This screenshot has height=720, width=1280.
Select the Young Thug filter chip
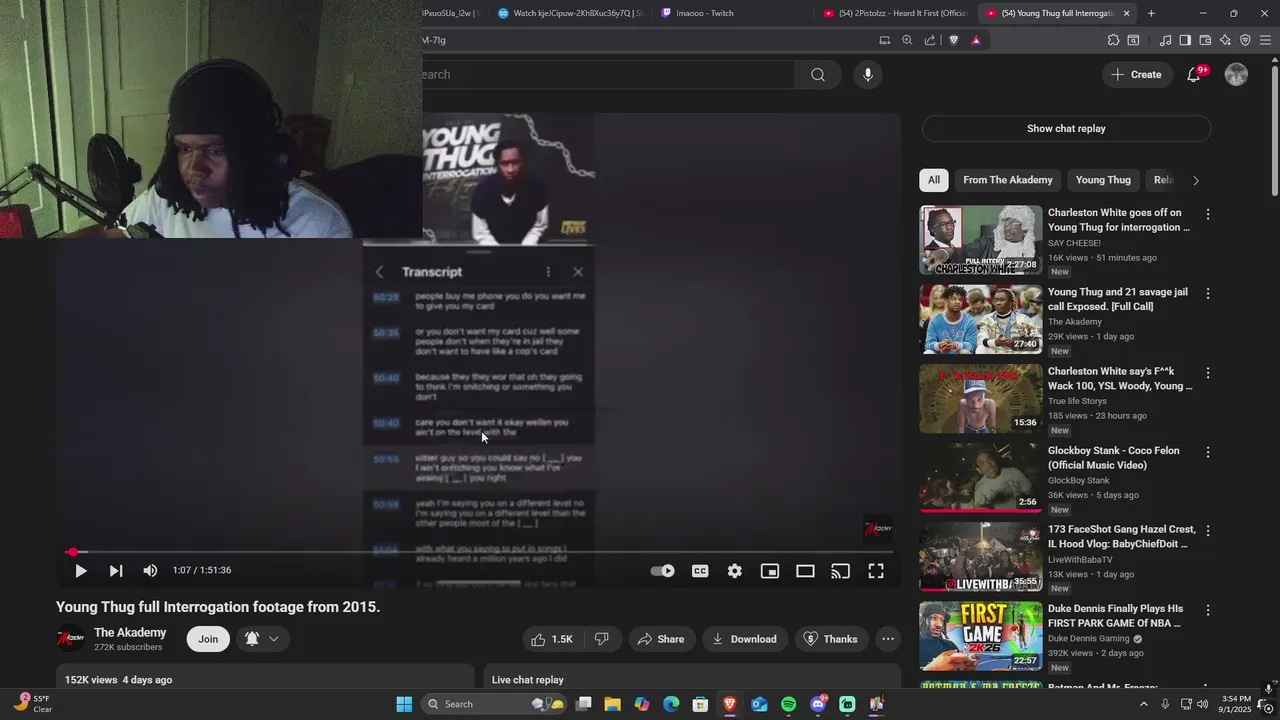coord(1103,180)
